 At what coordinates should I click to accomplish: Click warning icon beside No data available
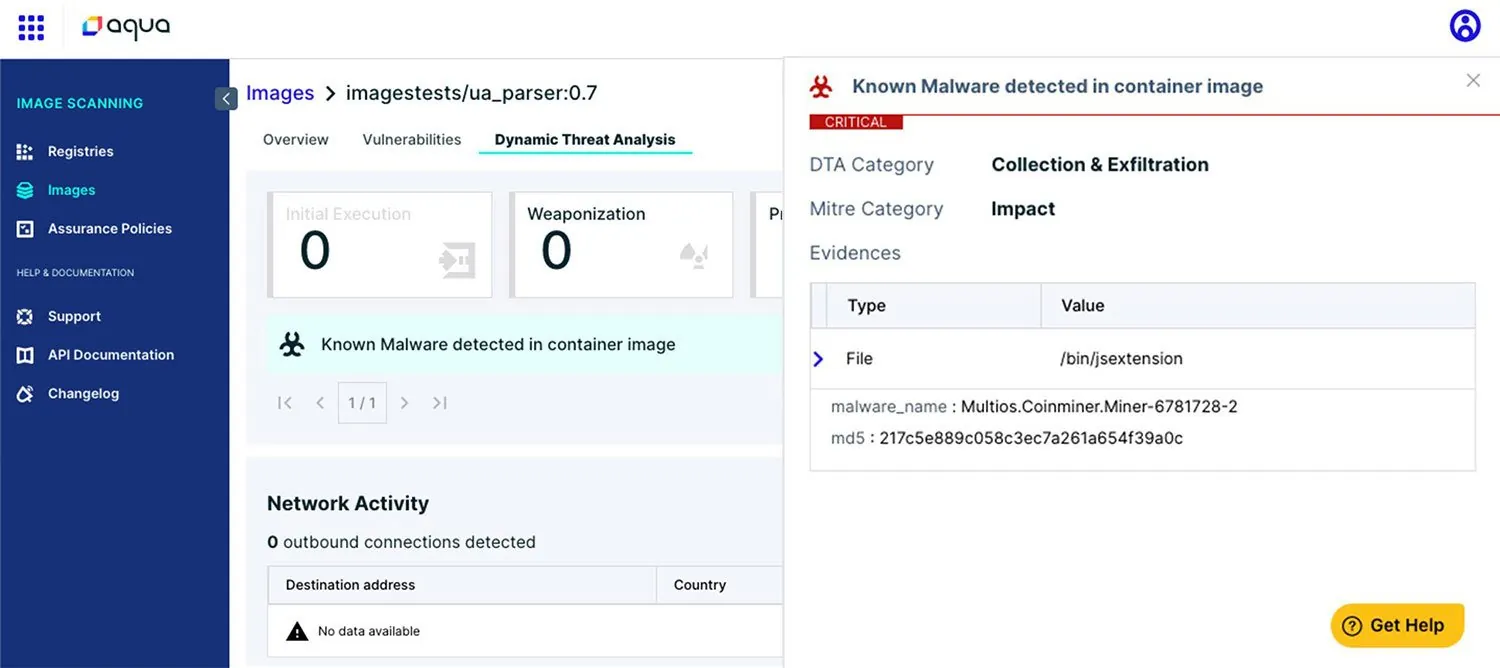297,632
